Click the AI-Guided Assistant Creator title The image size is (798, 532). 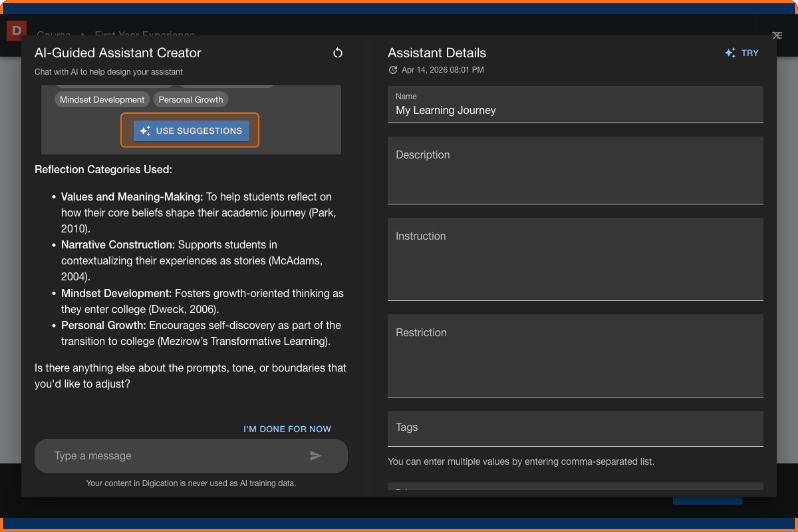coord(118,53)
